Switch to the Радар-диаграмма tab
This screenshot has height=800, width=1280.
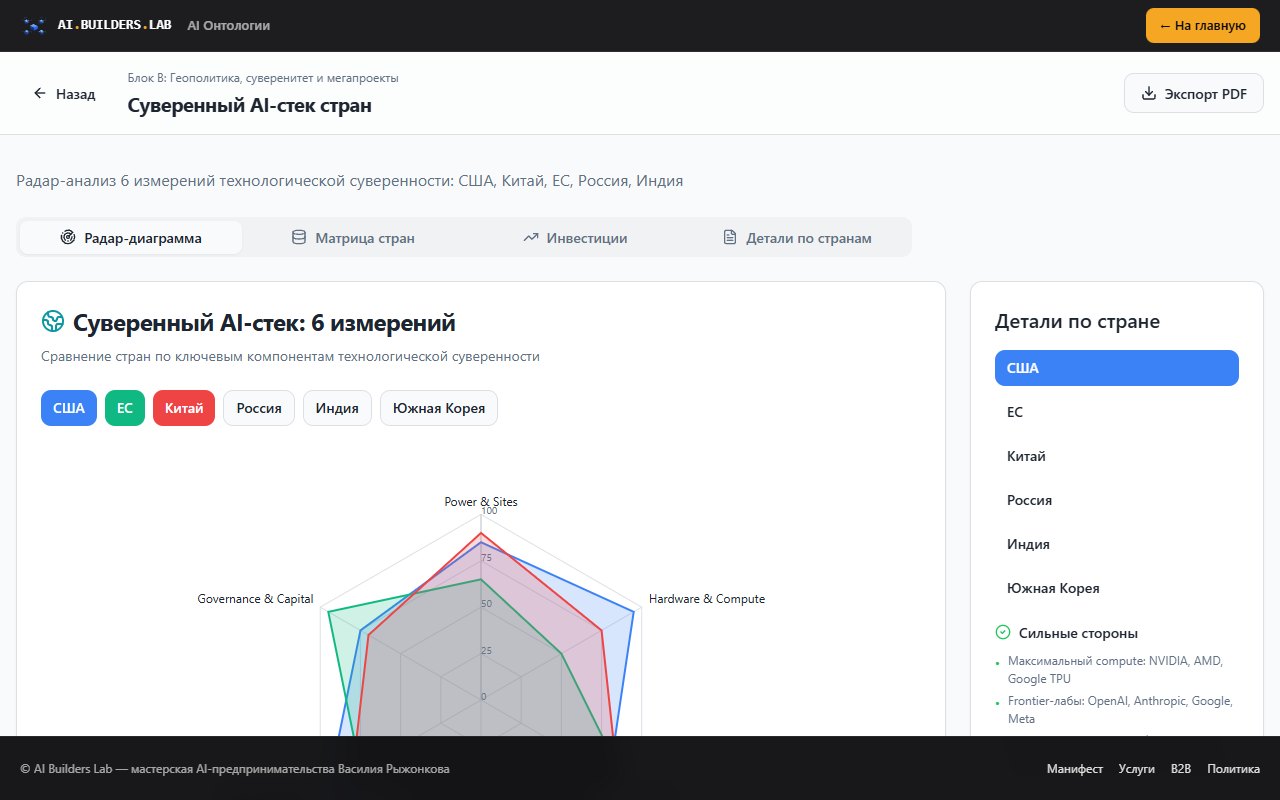pyautogui.click(x=131, y=238)
